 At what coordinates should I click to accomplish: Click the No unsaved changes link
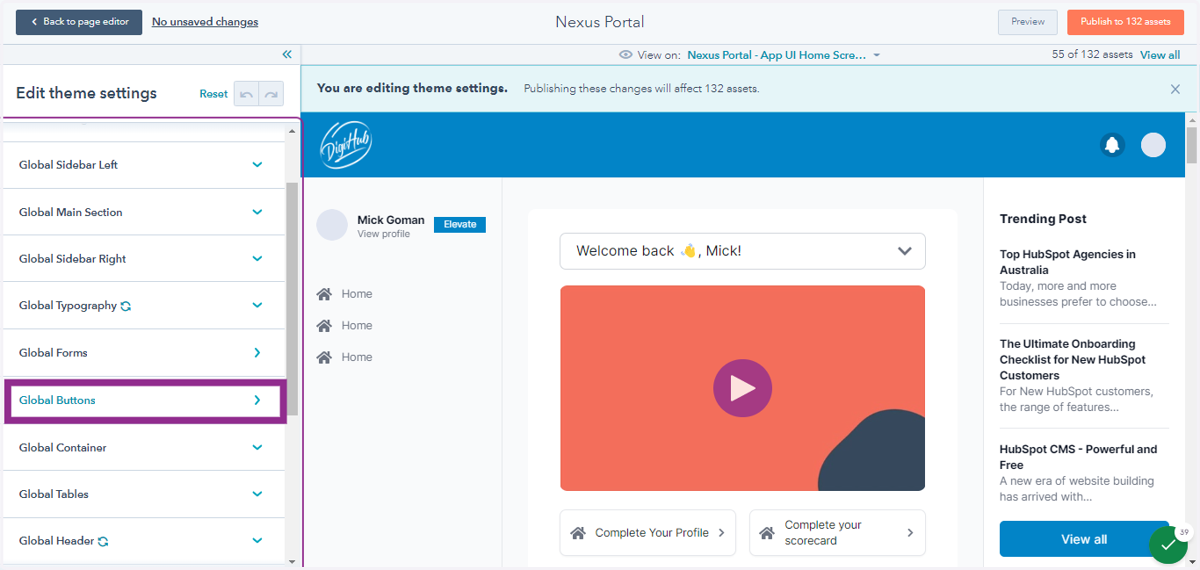(205, 22)
